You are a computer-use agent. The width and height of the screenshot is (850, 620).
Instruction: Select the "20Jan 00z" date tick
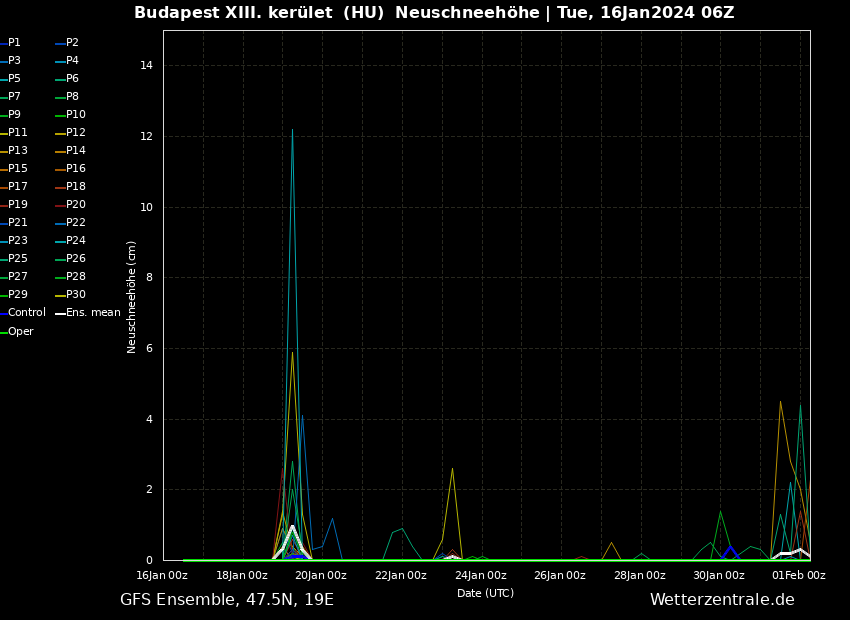(x=321, y=575)
